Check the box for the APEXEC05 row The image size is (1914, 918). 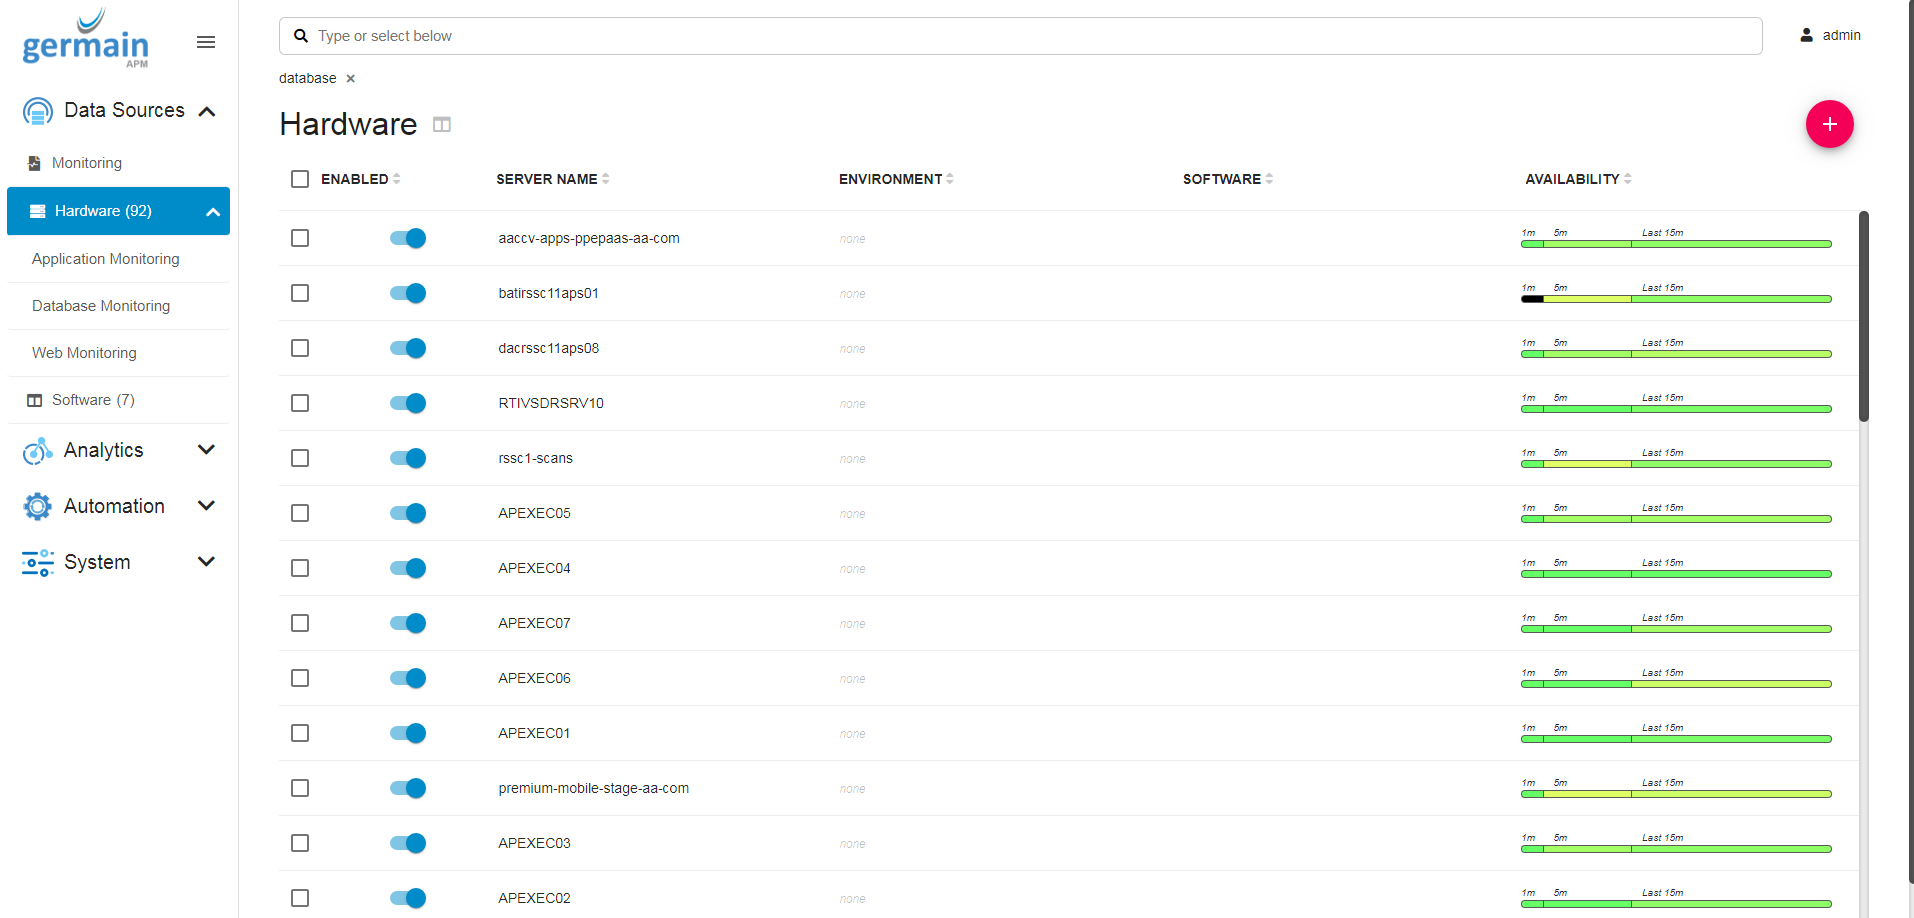[300, 513]
